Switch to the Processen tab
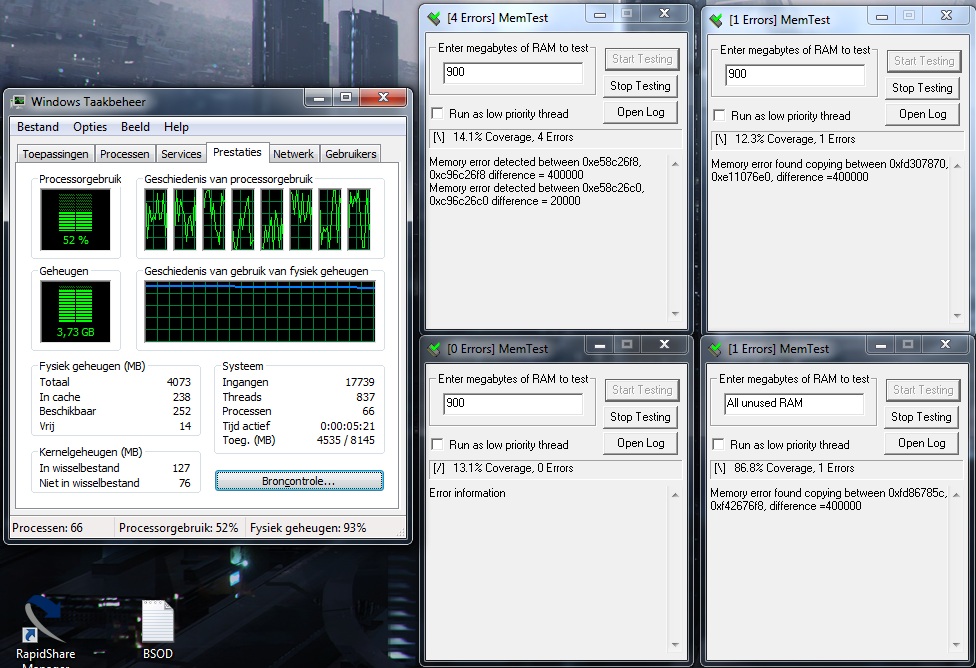976x668 pixels. [124, 154]
